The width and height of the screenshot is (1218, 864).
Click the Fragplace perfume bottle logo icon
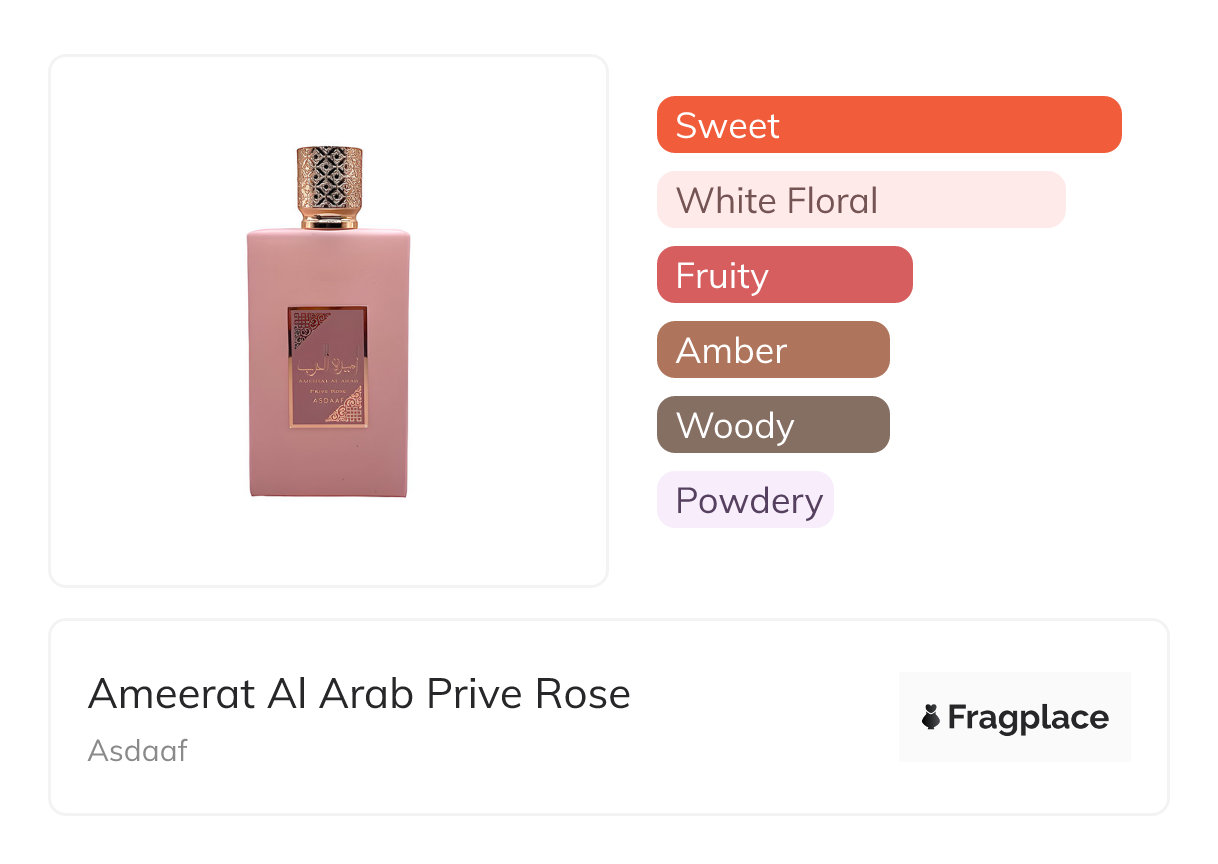[x=931, y=717]
